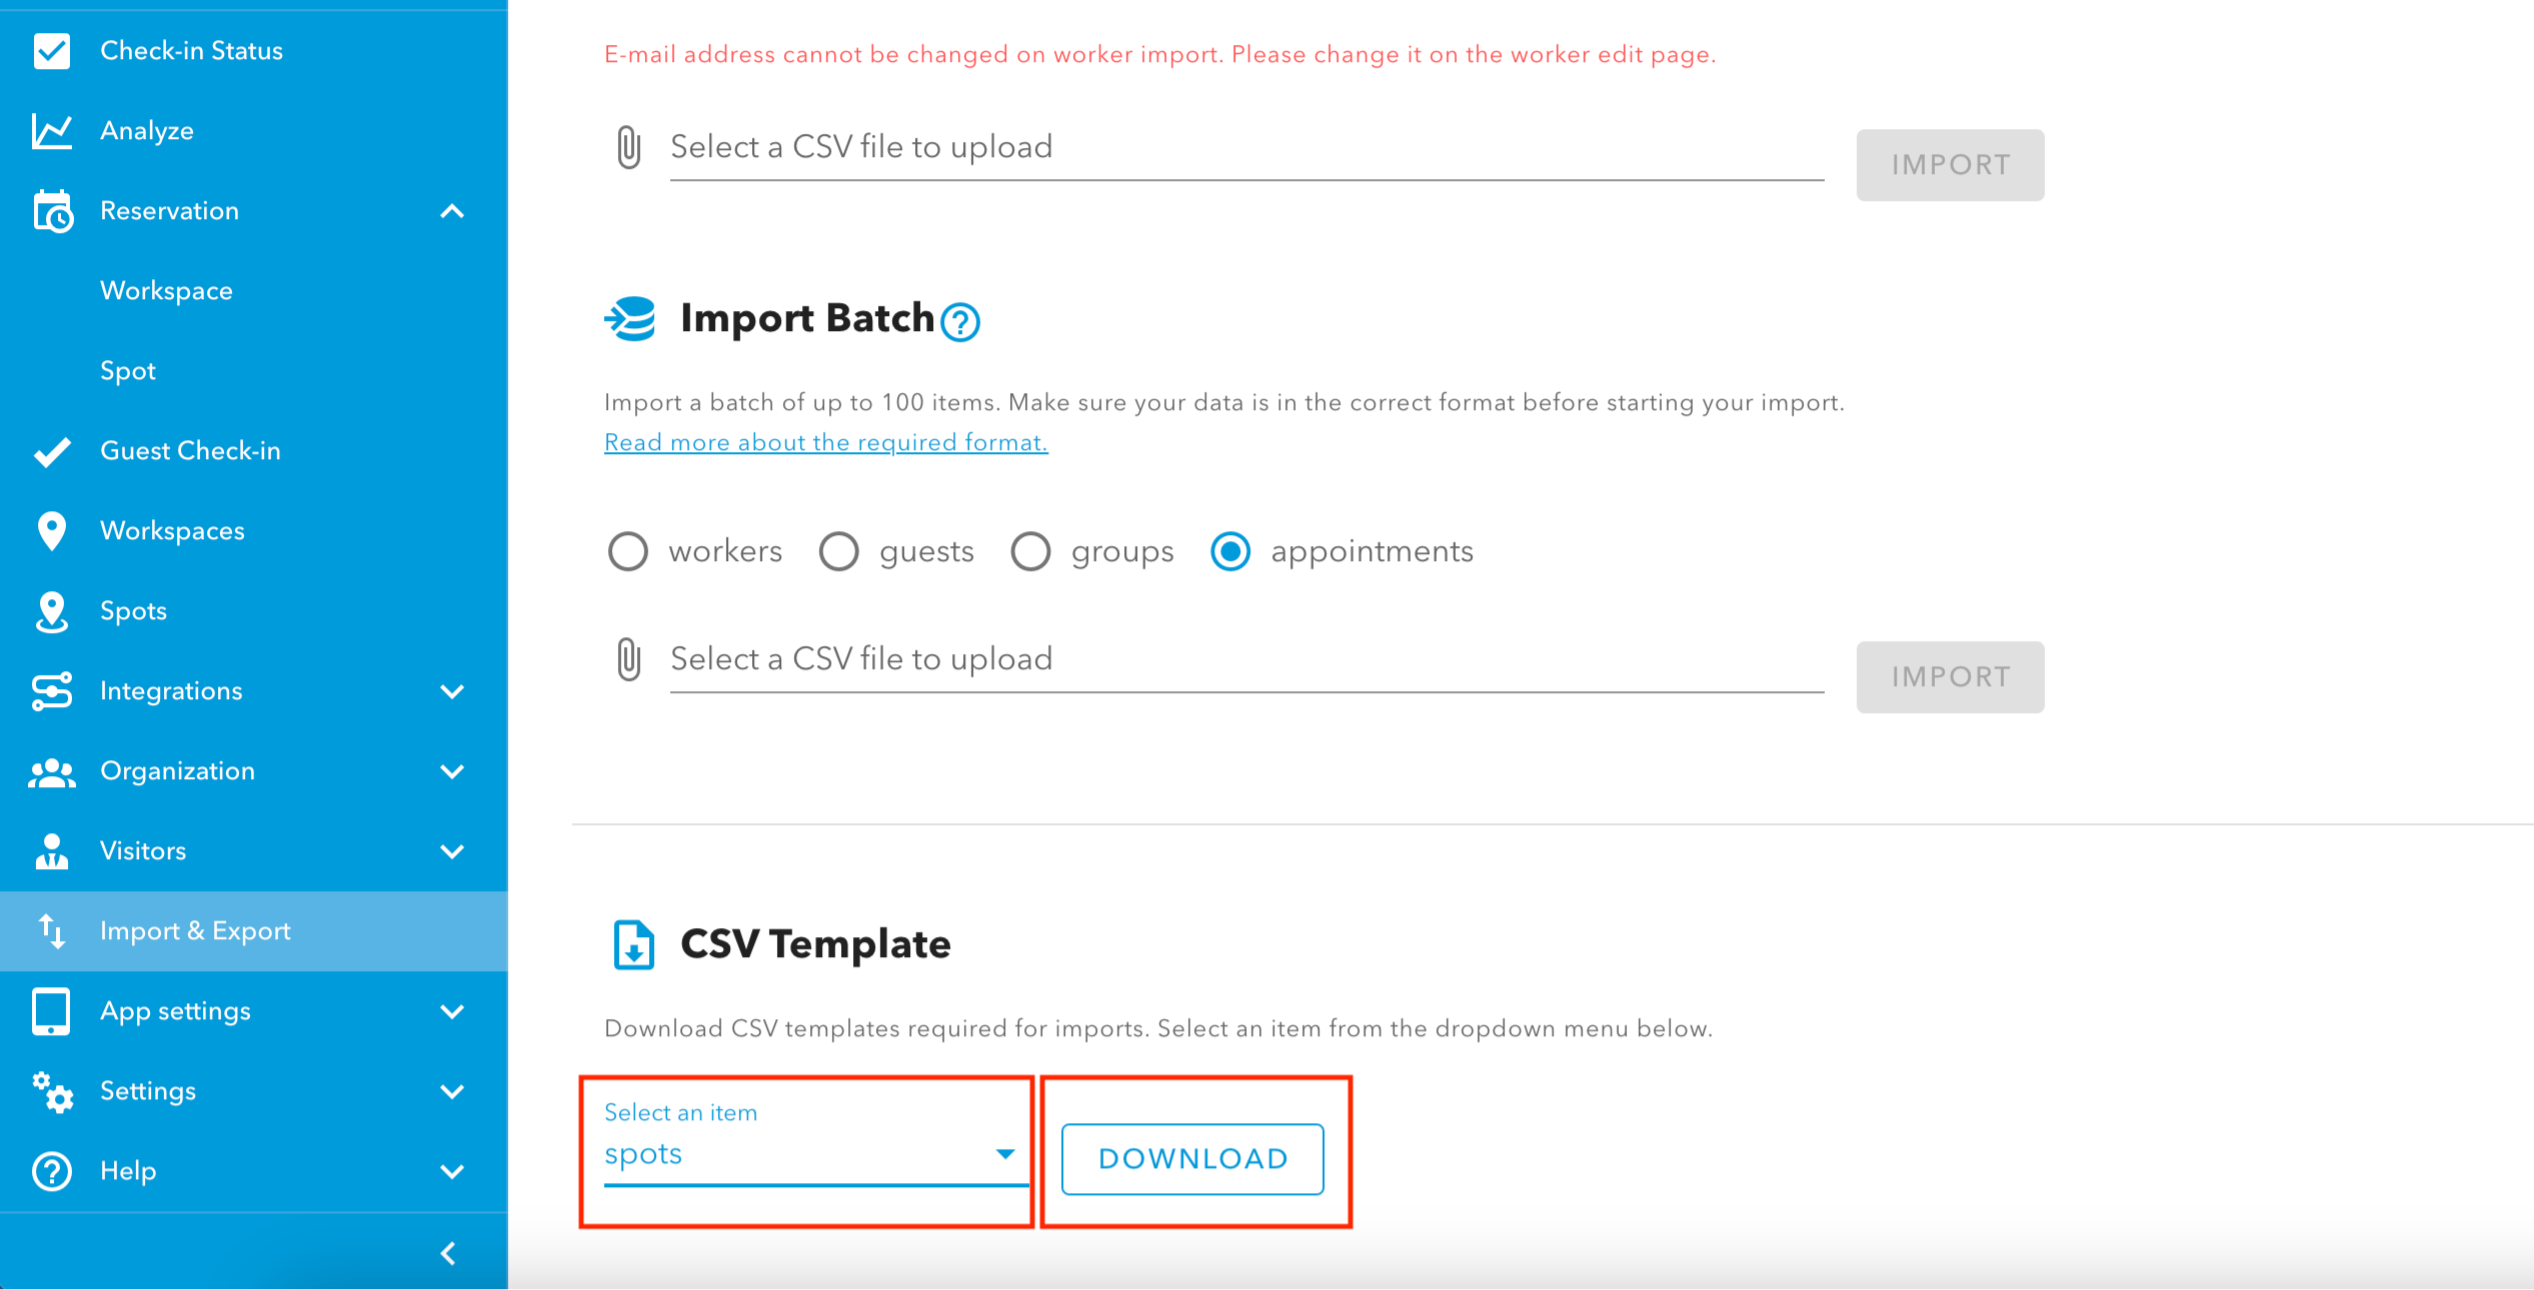The width and height of the screenshot is (2534, 1290).
Task: Click the Visitors person icon
Action: click(x=52, y=851)
